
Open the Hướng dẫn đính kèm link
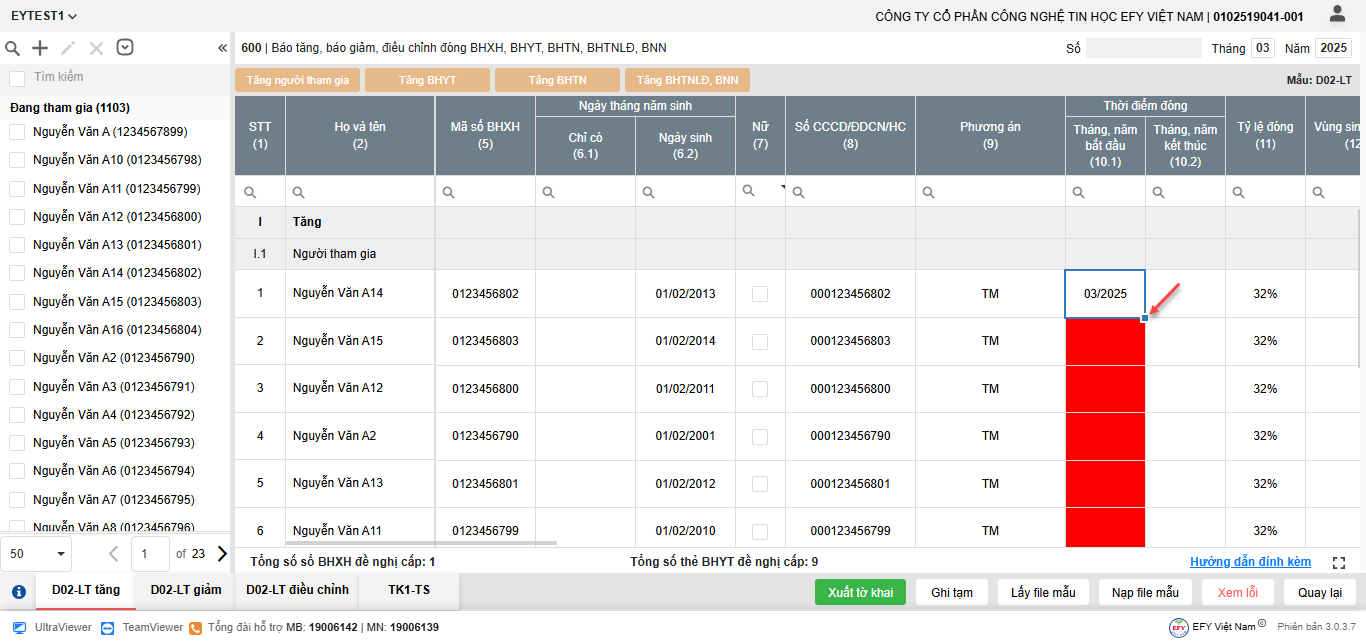coord(1250,562)
